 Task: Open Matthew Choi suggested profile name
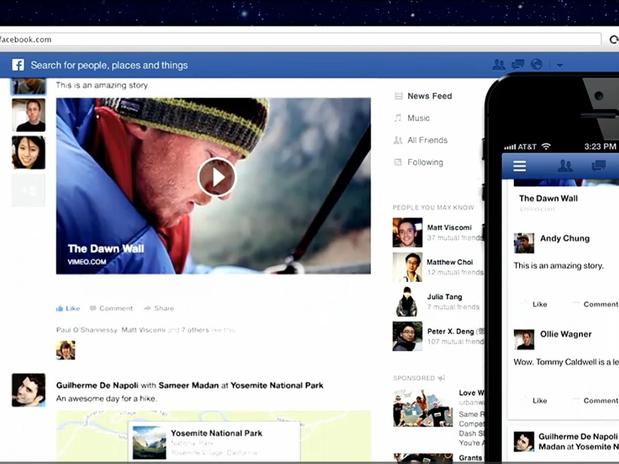(x=450, y=262)
